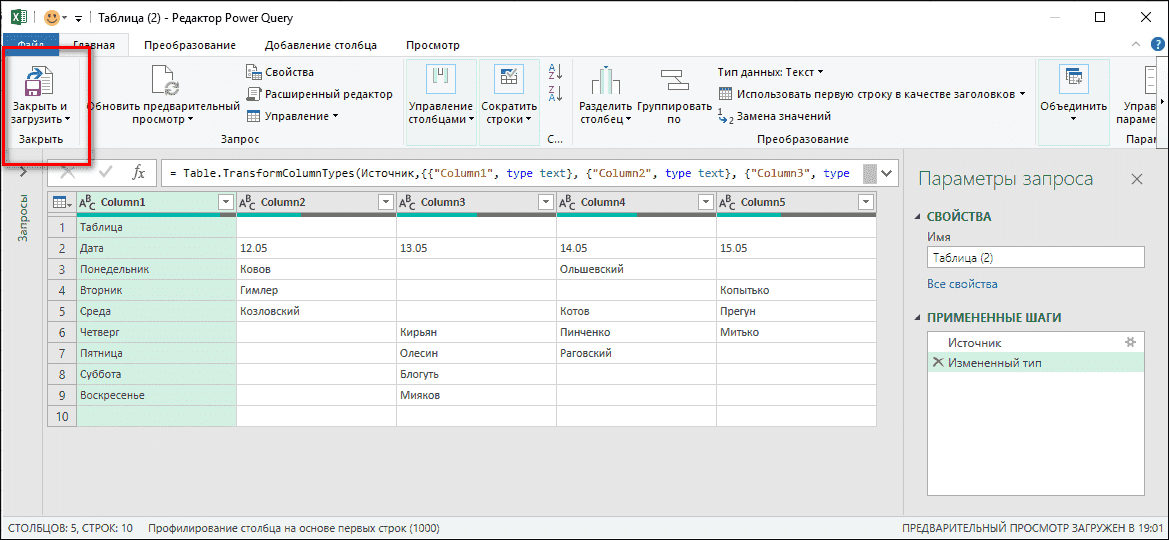Open the Добавление столбца tab

(x=320, y=45)
